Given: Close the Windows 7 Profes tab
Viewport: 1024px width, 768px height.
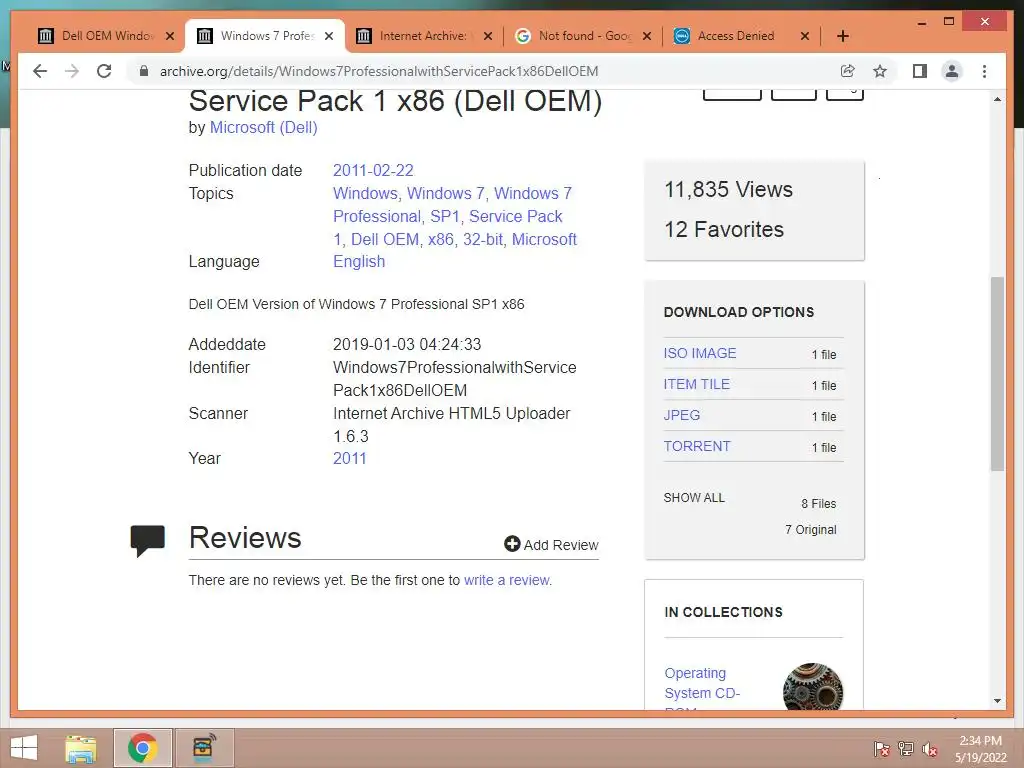Looking at the screenshot, I should 329,36.
